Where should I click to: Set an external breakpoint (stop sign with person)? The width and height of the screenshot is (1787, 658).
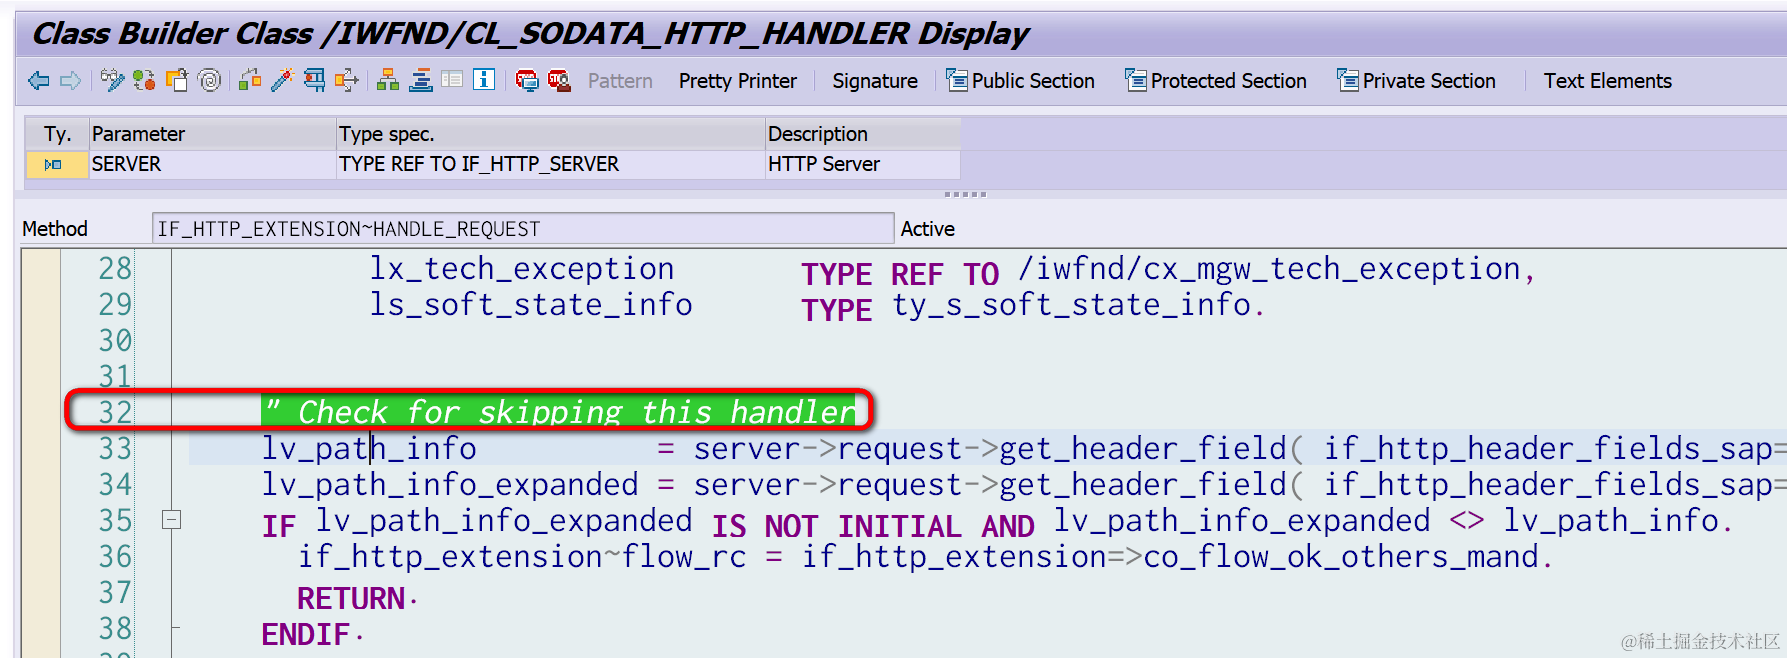tap(559, 81)
